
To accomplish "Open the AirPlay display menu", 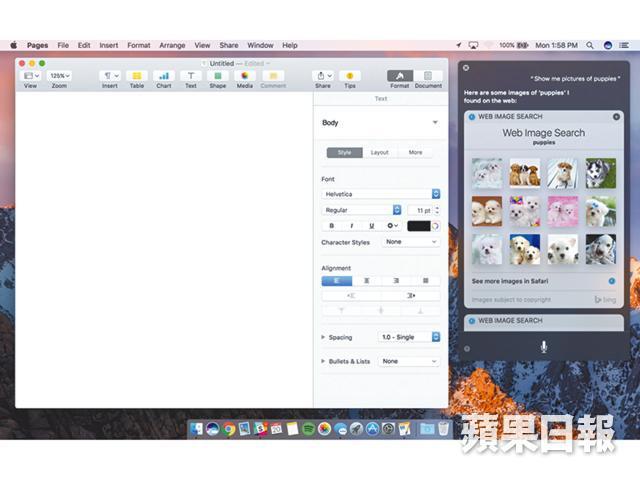I will pyautogui.click(x=473, y=45).
